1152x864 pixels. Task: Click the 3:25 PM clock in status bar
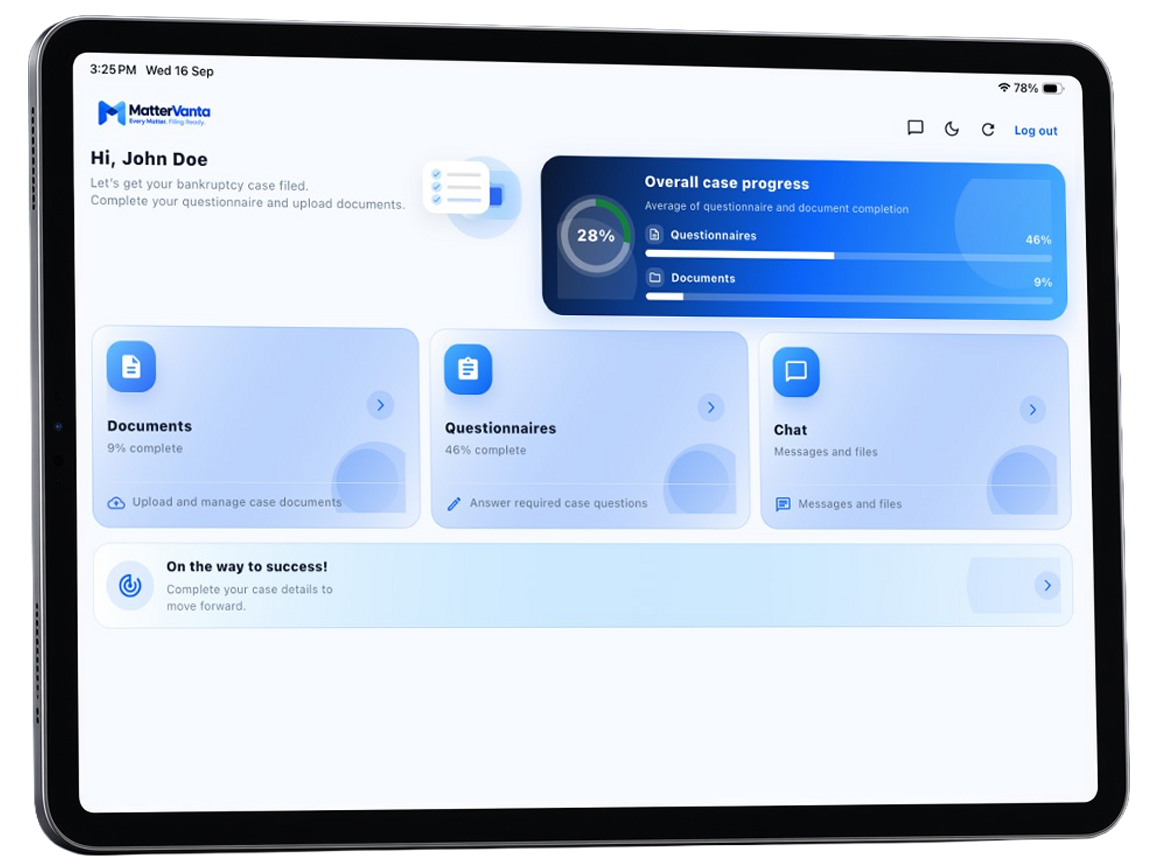pos(113,69)
